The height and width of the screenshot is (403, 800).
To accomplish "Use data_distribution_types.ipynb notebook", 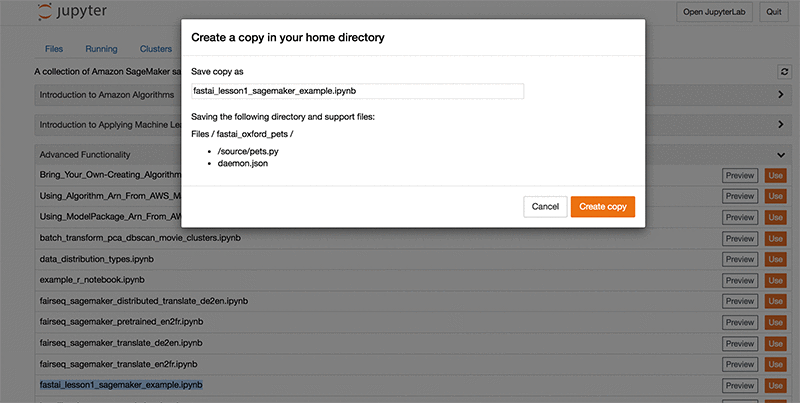I will pos(775,260).
